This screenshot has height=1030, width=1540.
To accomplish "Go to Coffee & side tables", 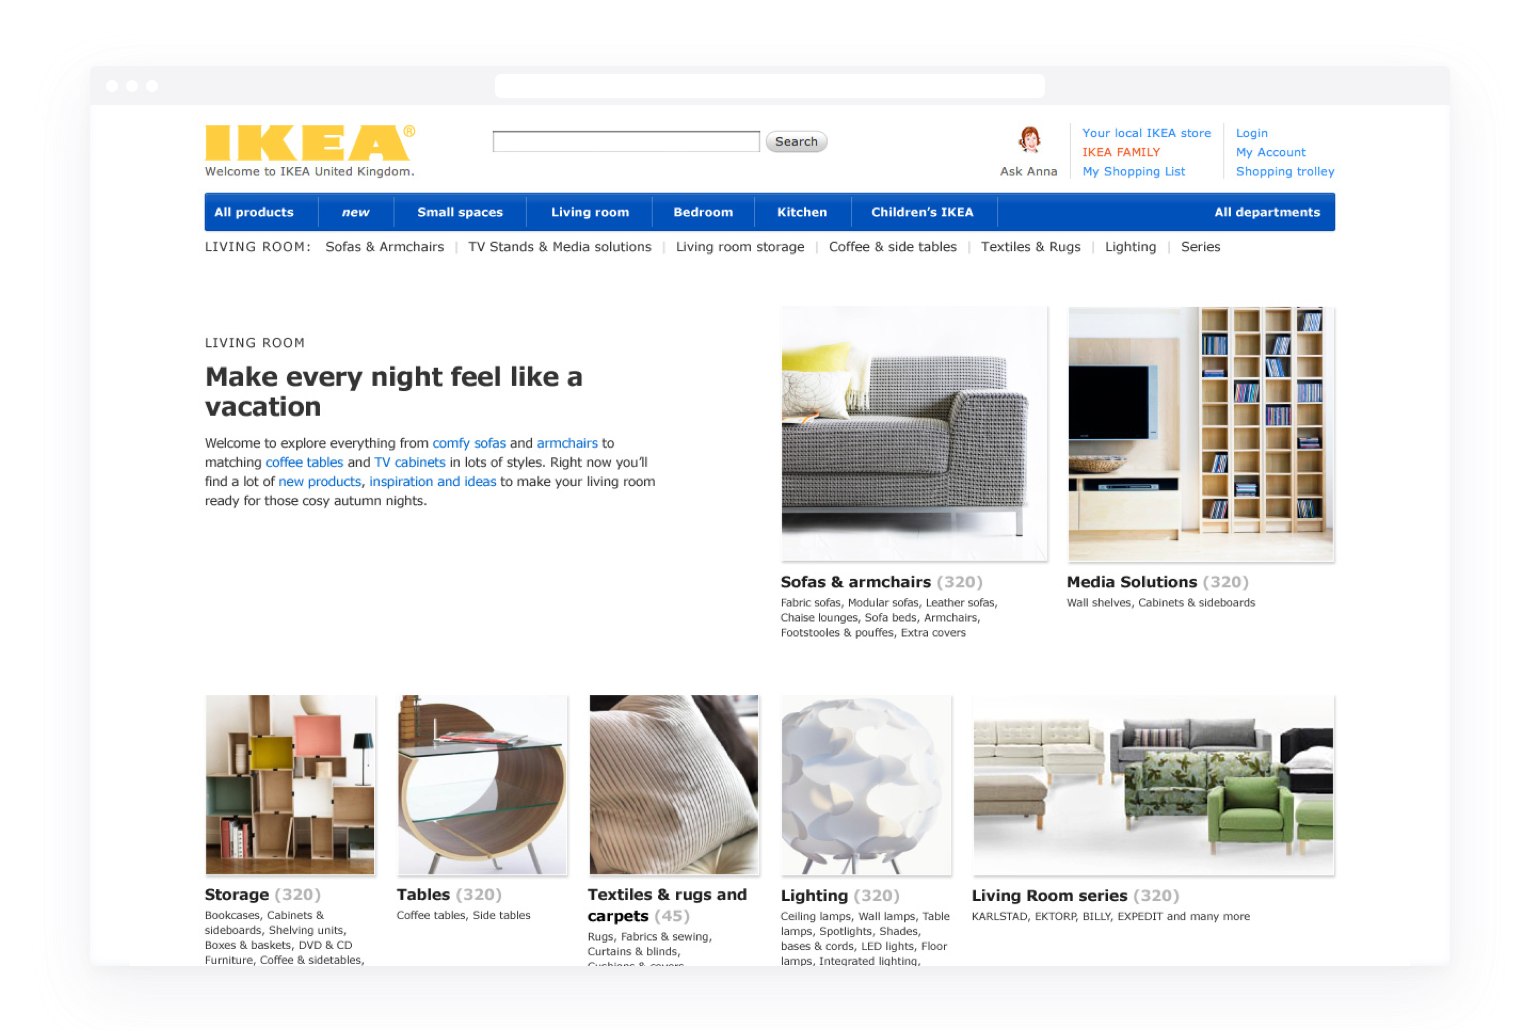I will pyautogui.click(x=892, y=247).
